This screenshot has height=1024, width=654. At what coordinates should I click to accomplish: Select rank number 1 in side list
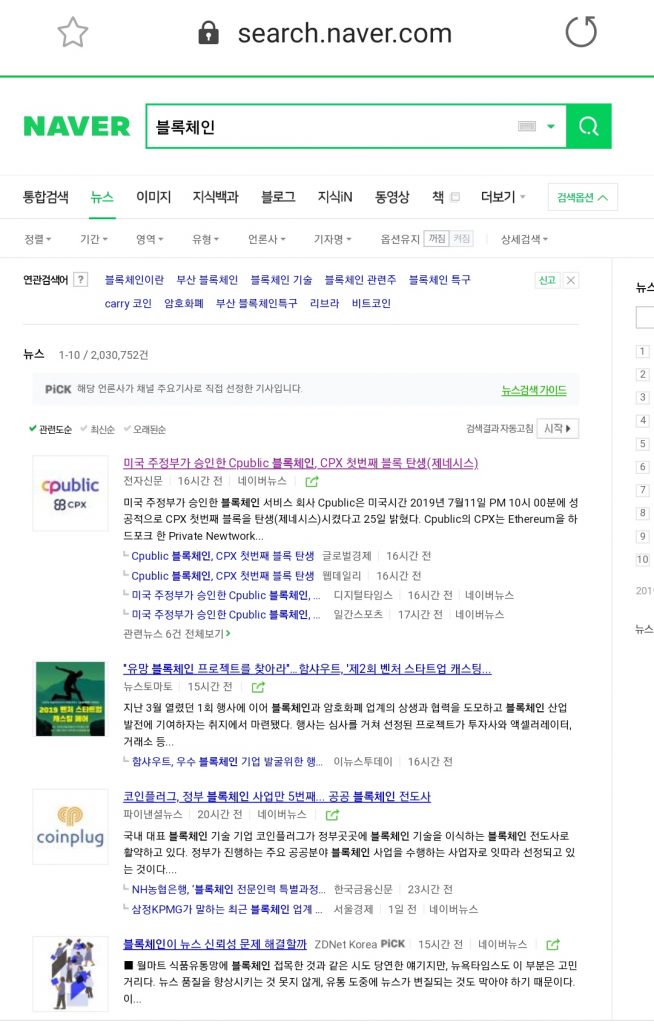tap(642, 351)
